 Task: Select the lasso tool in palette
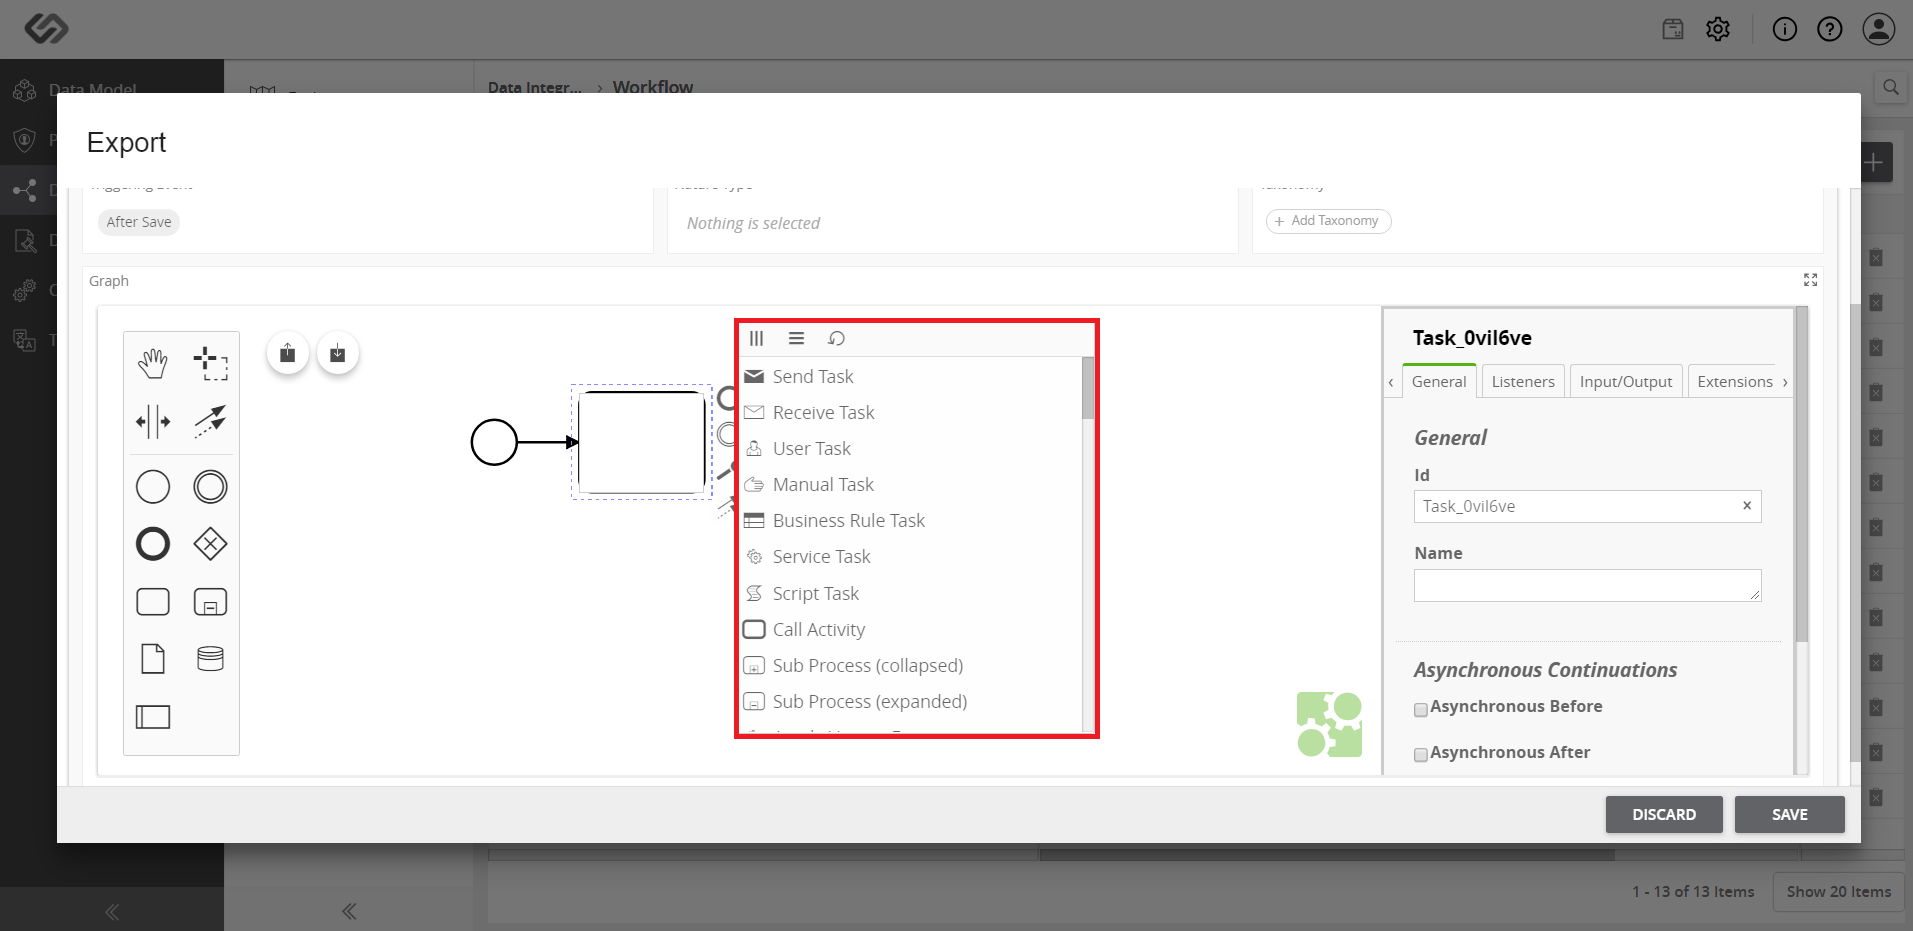coord(210,364)
